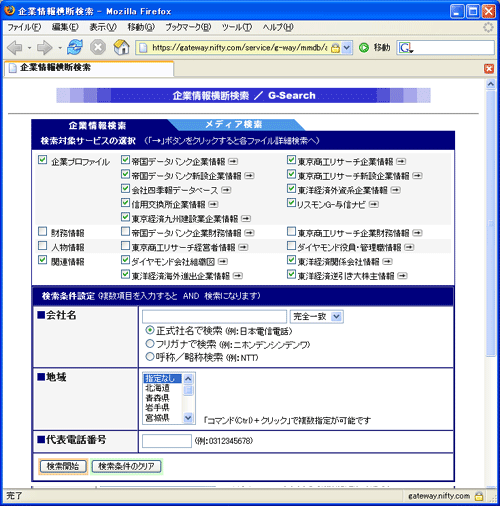
Task: Click the stop loading icon
Action: coord(98,47)
